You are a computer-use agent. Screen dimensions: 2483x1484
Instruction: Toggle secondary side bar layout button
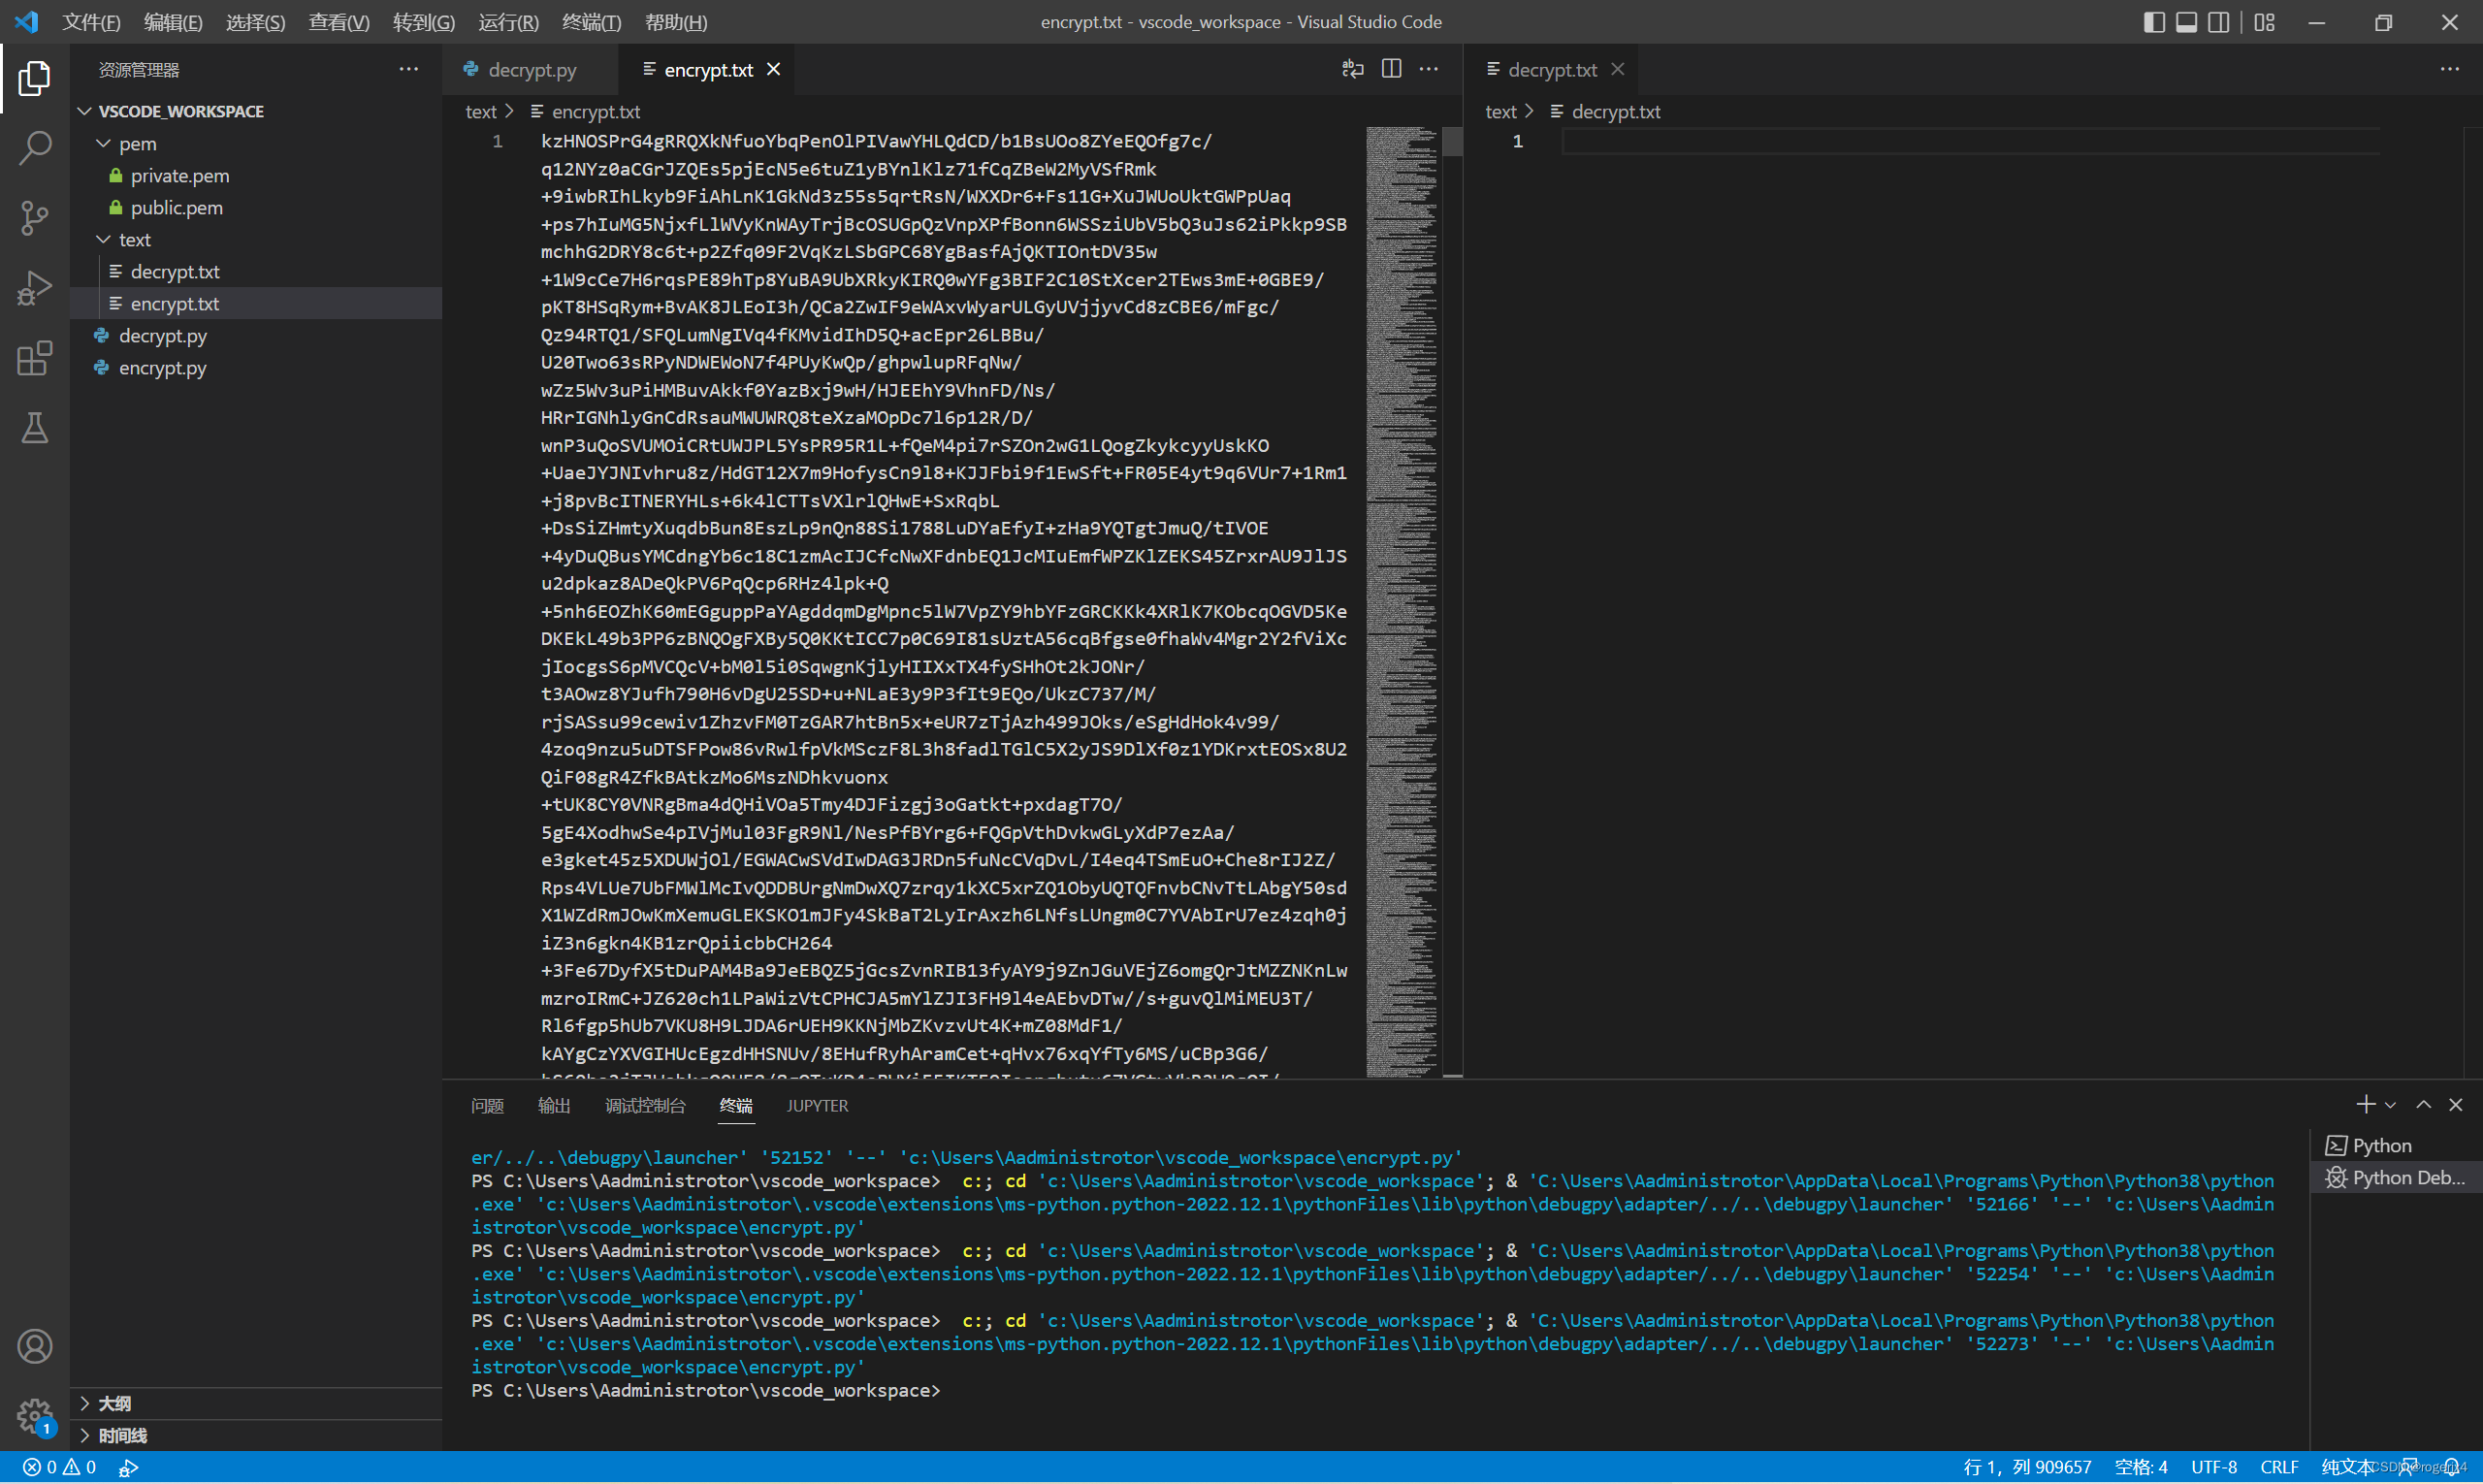tap(2218, 22)
